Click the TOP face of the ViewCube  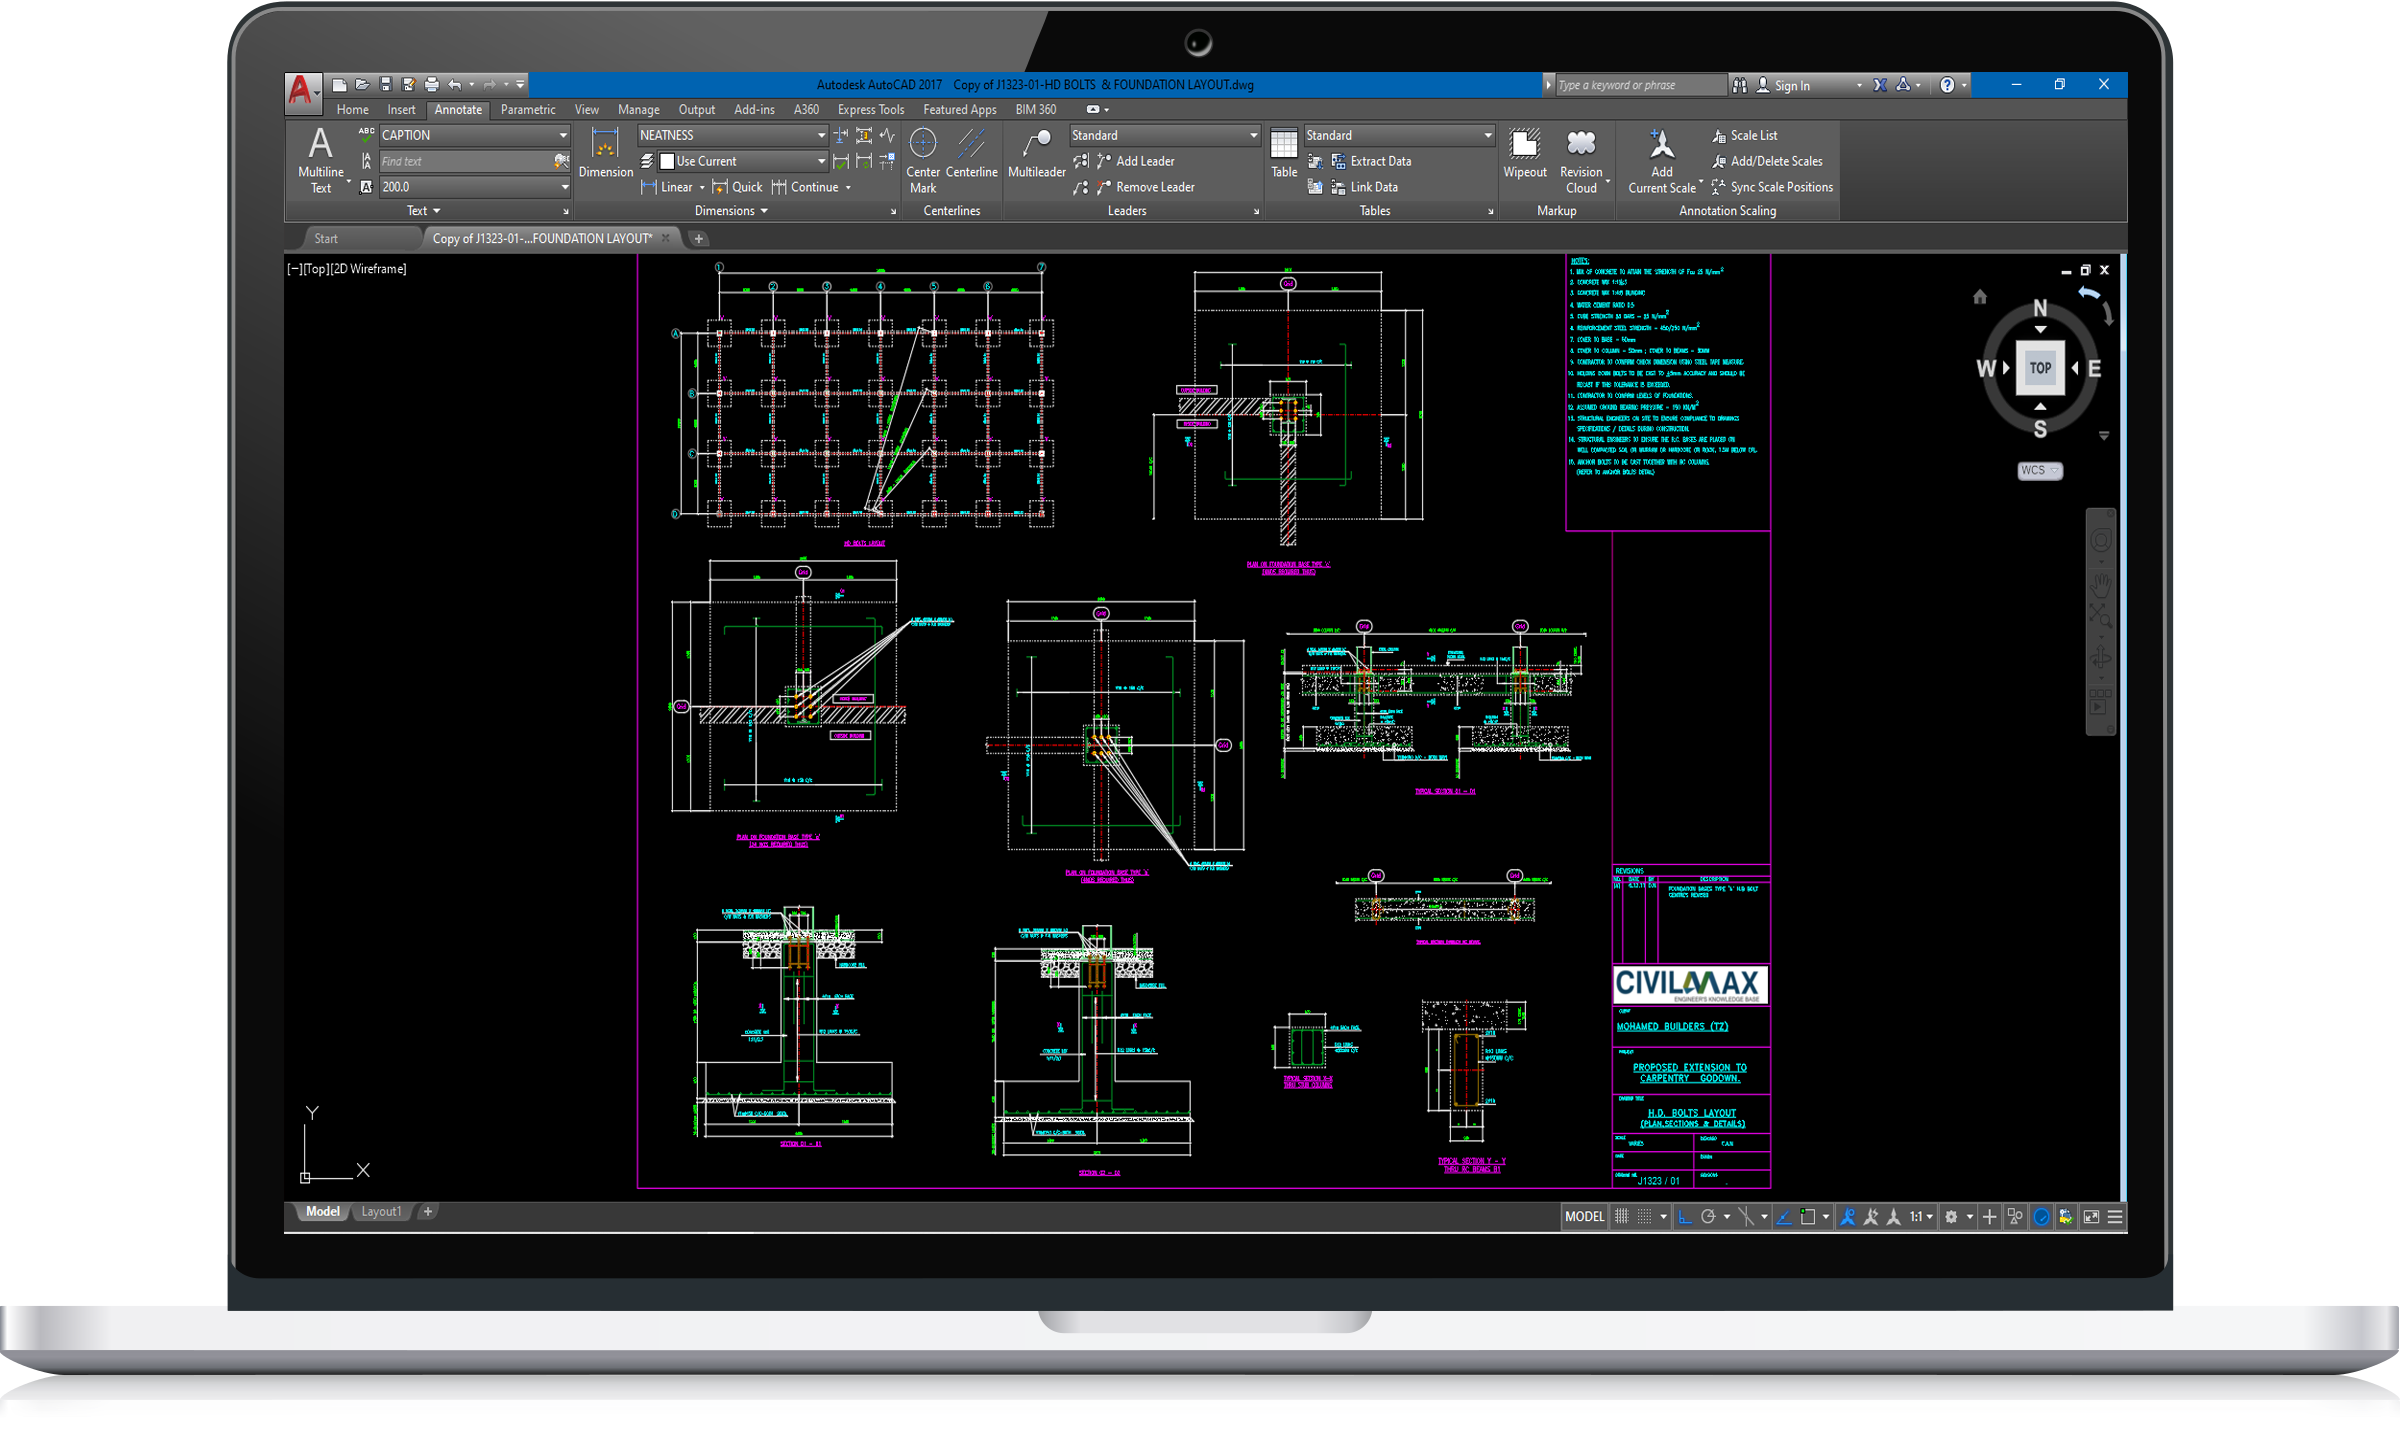click(2040, 368)
